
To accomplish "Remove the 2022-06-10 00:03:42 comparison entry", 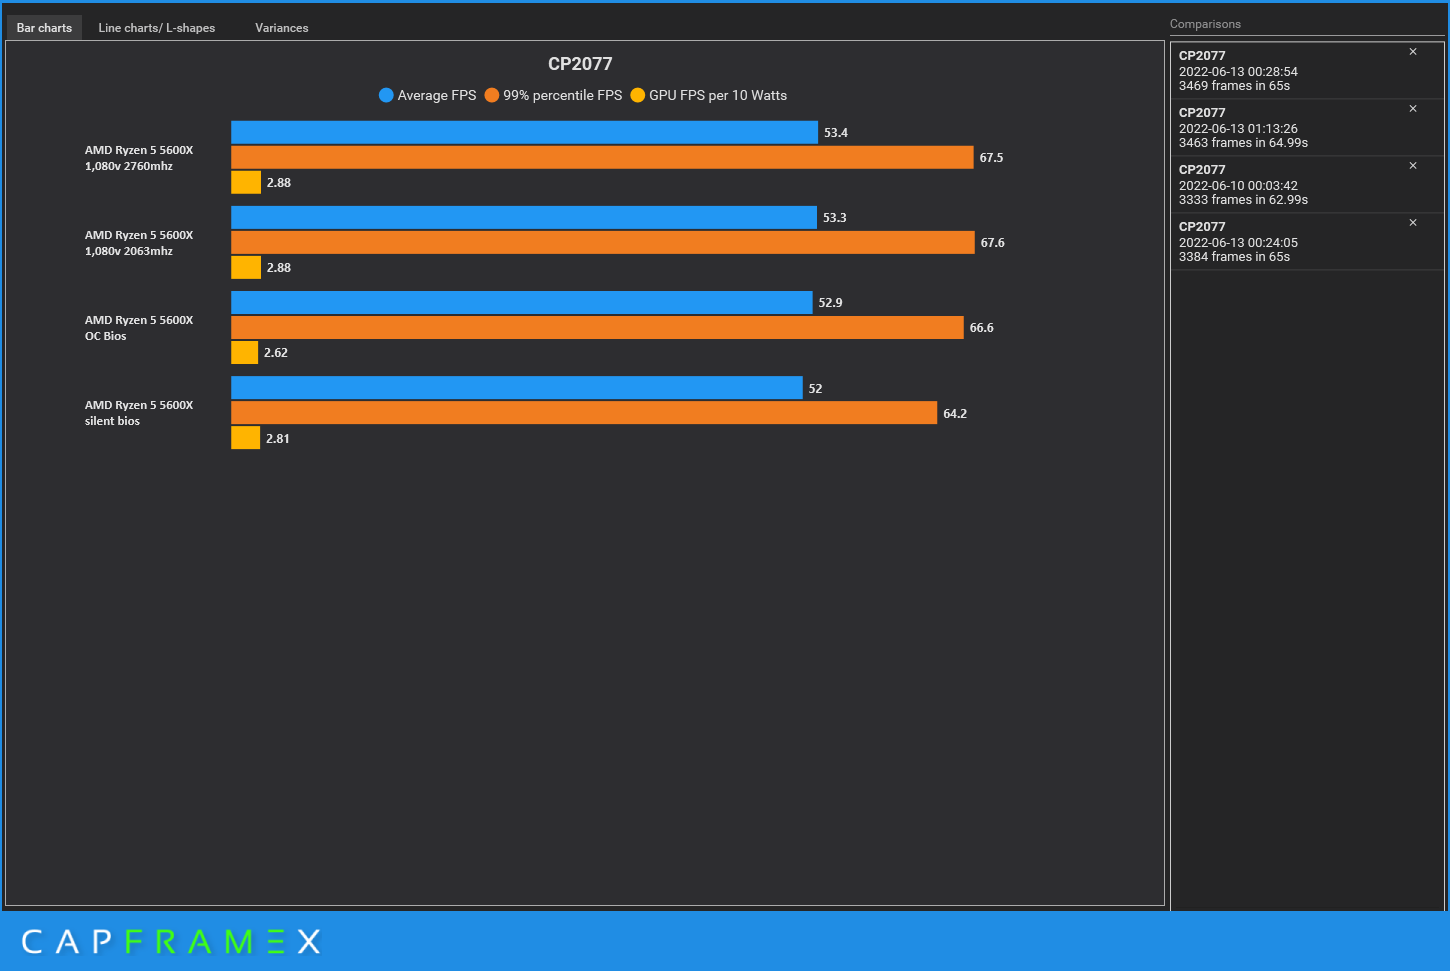I will (1413, 166).
